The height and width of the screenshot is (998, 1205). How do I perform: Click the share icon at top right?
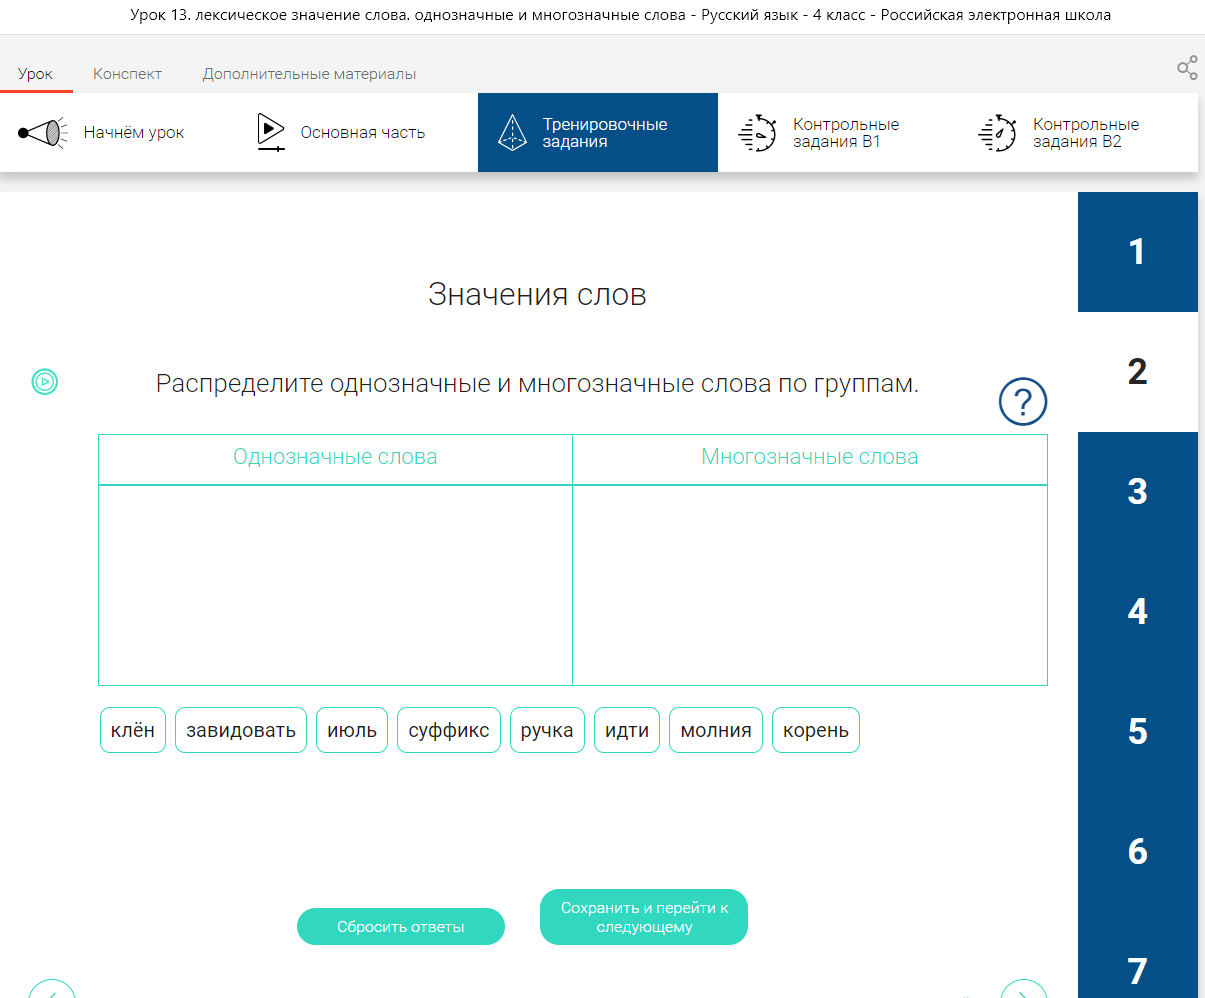click(1187, 68)
